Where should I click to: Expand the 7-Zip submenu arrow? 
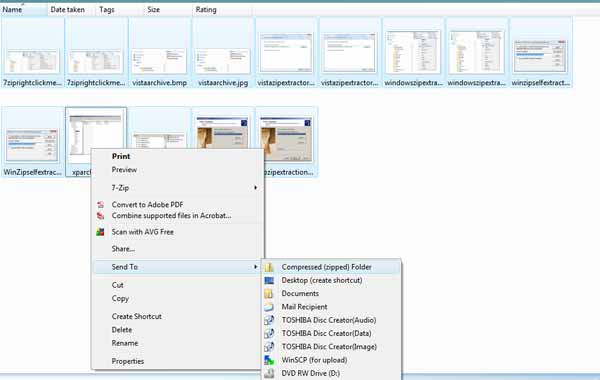coord(255,188)
